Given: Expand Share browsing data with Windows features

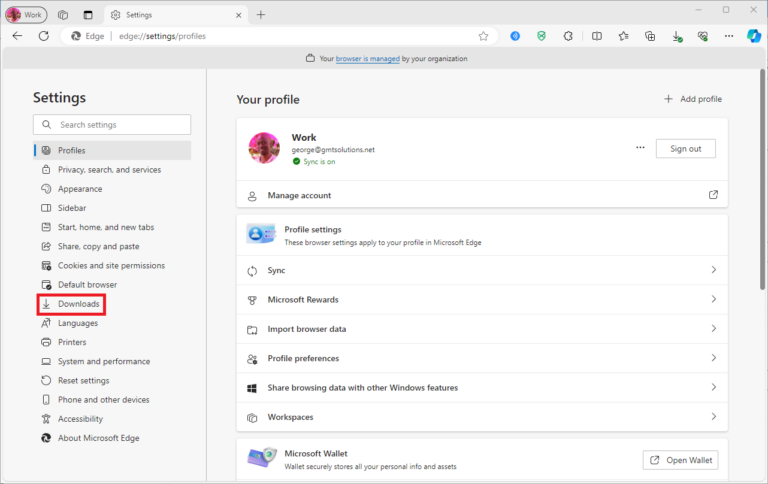Looking at the screenshot, I should point(482,387).
